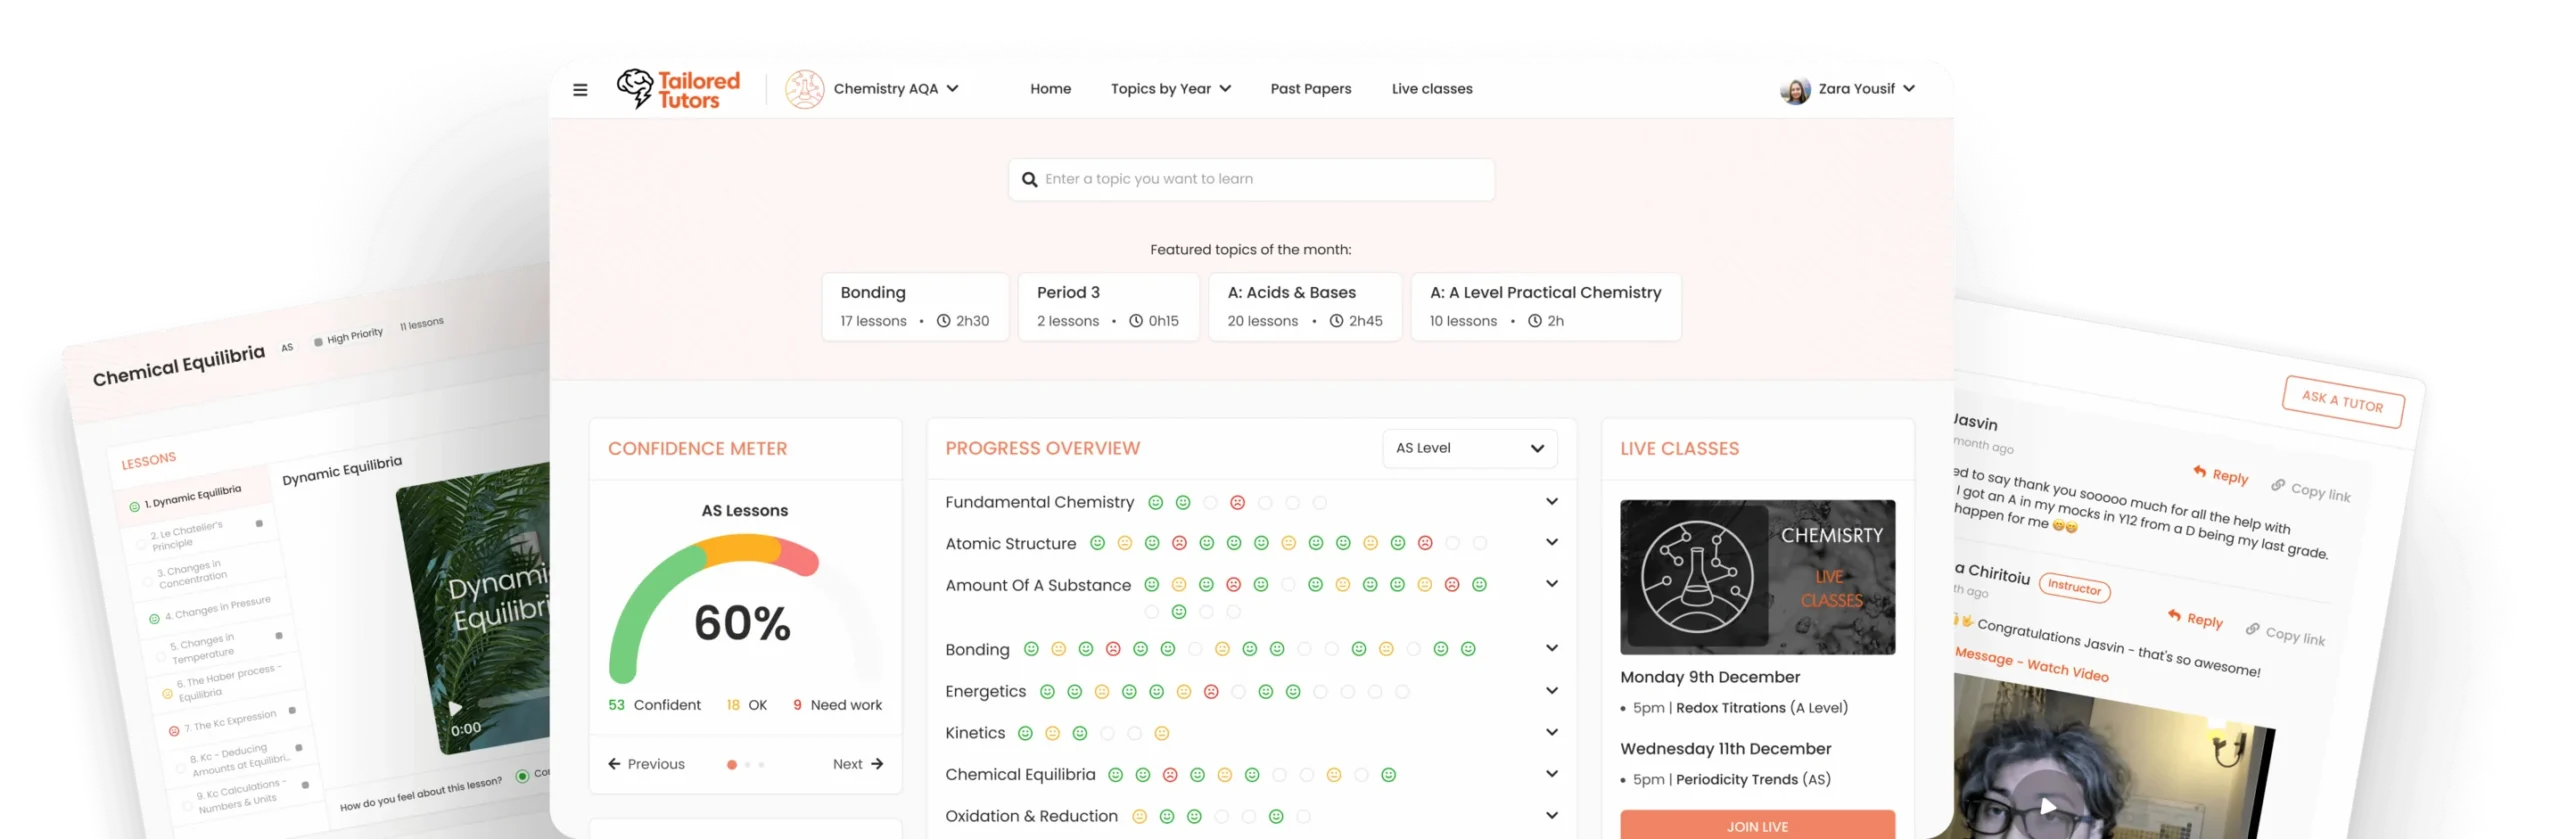This screenshot has height=839, width=2560.
Task: Click the first yellow face in Oxidation & Reduction
Action: point(1139,817)
